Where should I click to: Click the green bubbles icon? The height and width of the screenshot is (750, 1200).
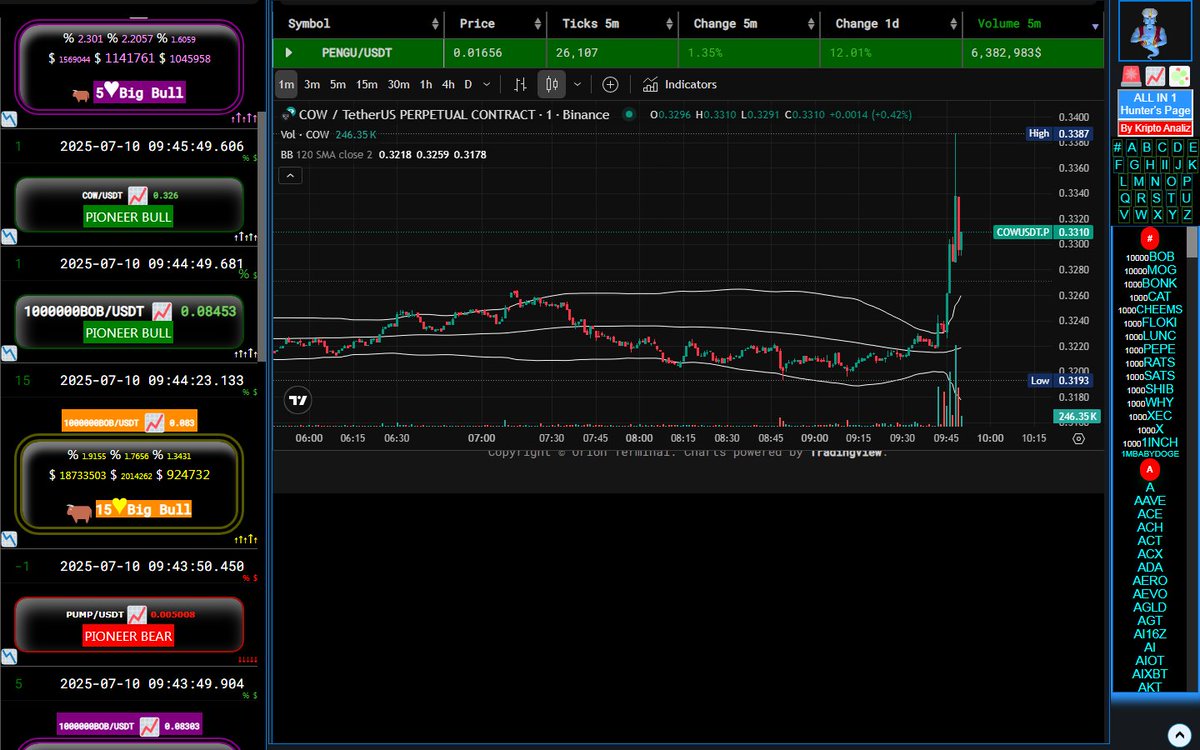(x=1179, y=76)
